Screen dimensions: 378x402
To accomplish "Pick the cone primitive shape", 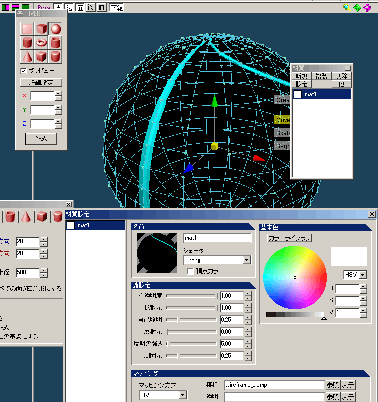I will pyautogui.click(x=27, y=56).
